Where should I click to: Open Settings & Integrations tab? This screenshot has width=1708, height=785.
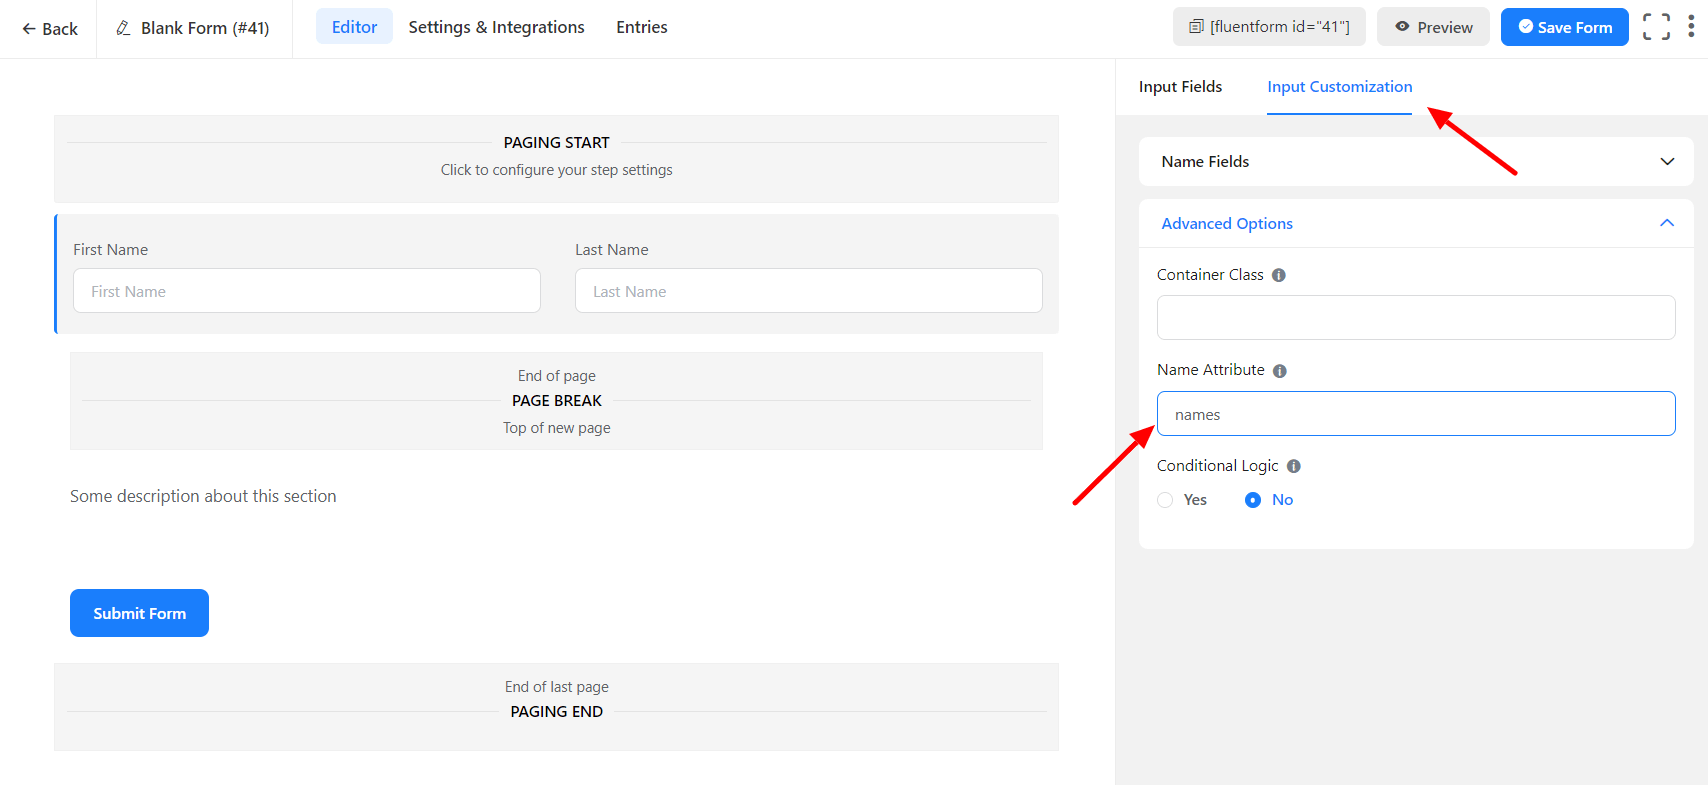(496, 27)
